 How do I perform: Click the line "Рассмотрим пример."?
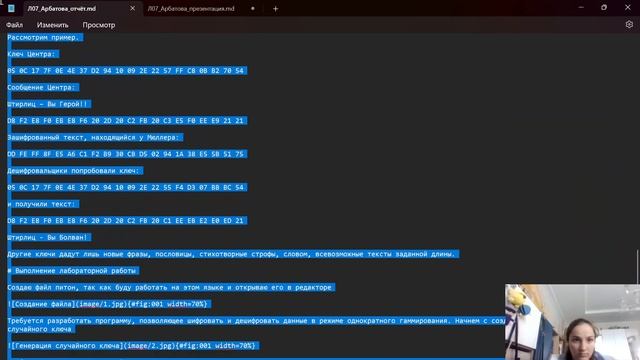pos(43,38)
